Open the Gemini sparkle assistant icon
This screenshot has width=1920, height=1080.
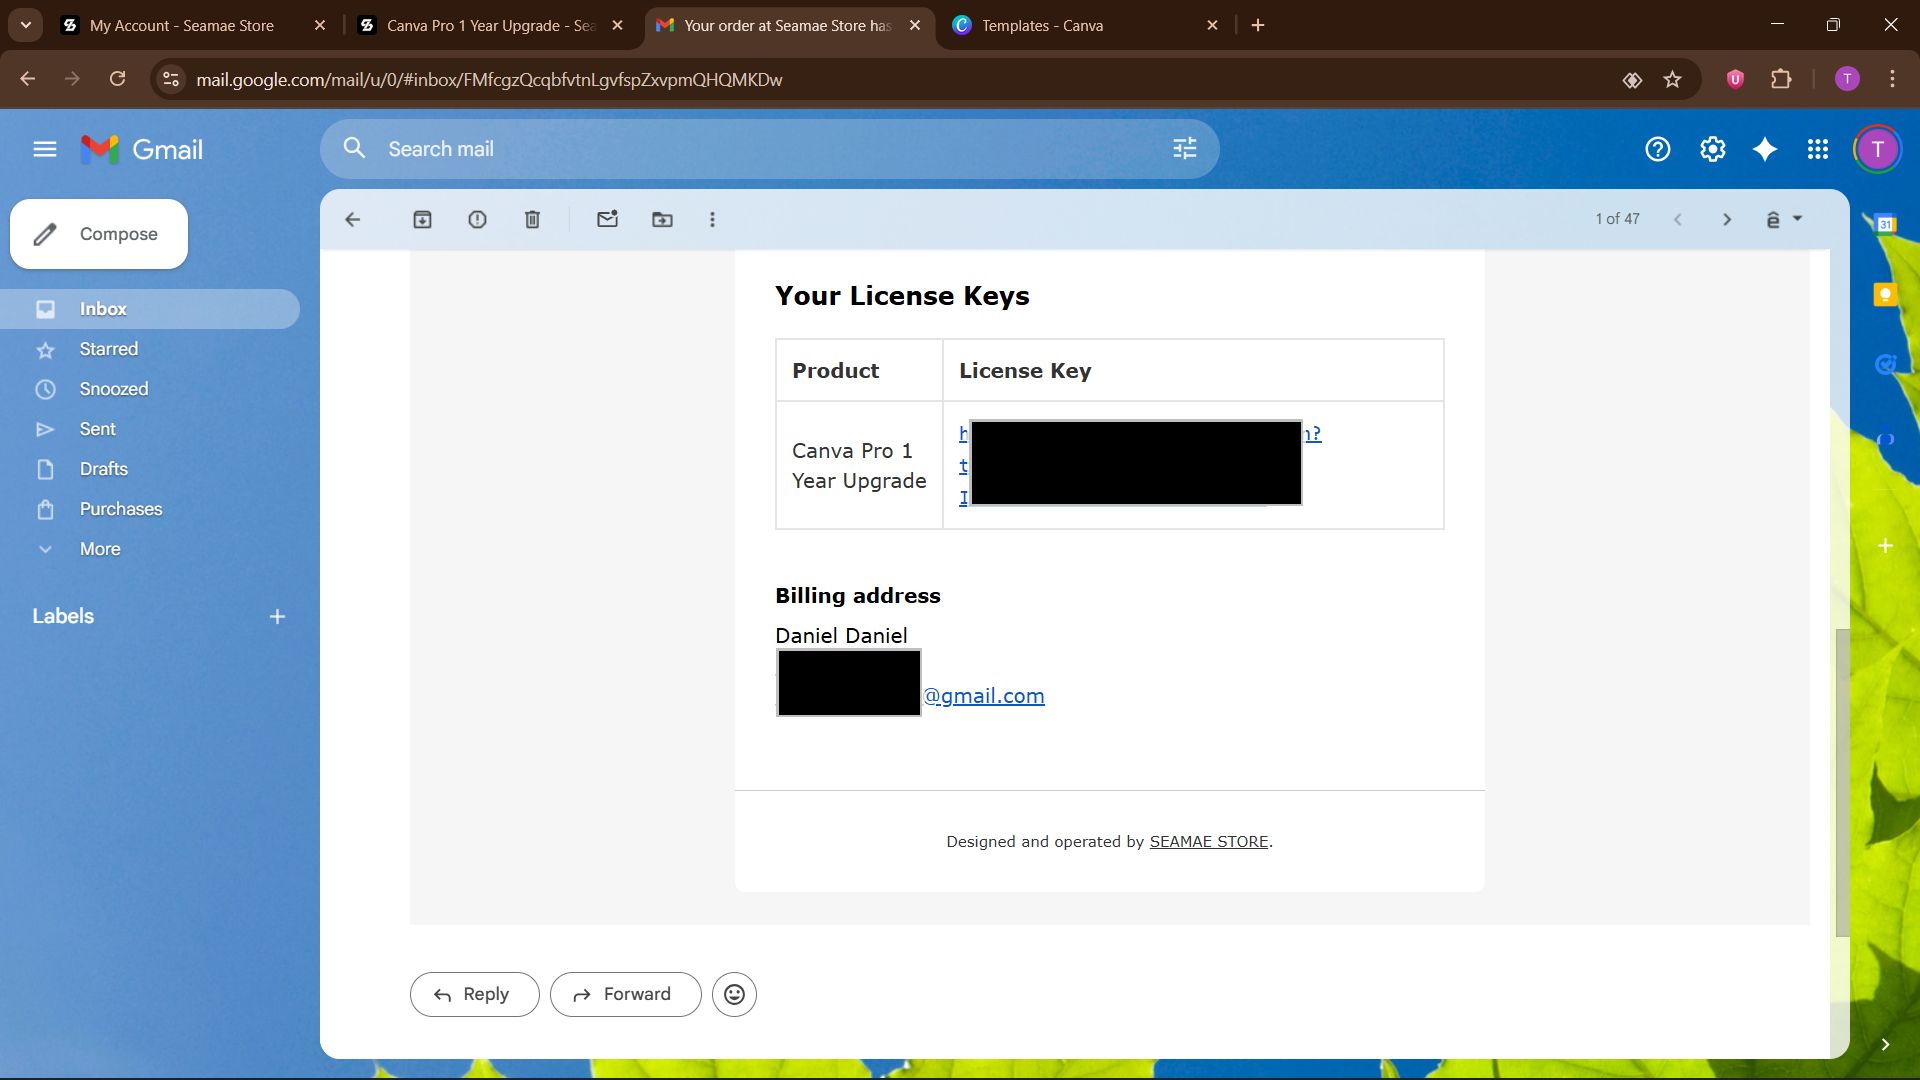coord(1765,149)
